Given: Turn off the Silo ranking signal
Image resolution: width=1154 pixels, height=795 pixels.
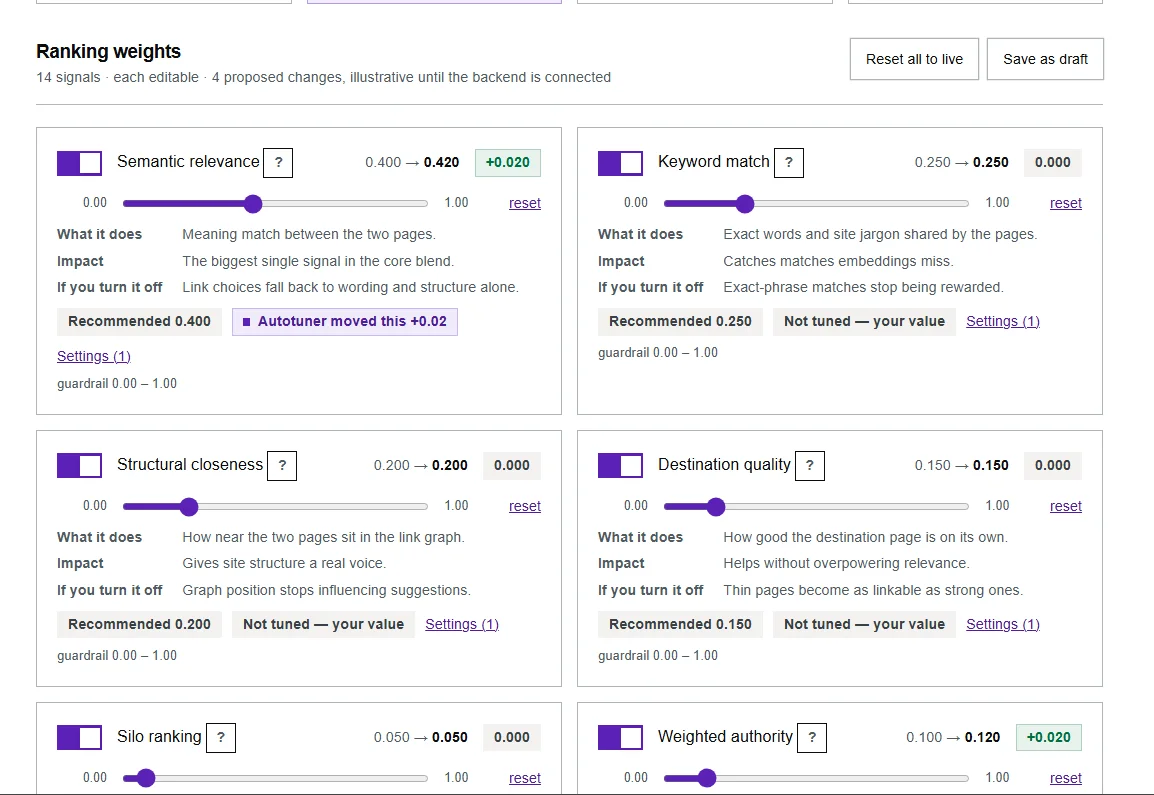Looking at the screenshot, I should pyautogui.click(x=79, y=738).
